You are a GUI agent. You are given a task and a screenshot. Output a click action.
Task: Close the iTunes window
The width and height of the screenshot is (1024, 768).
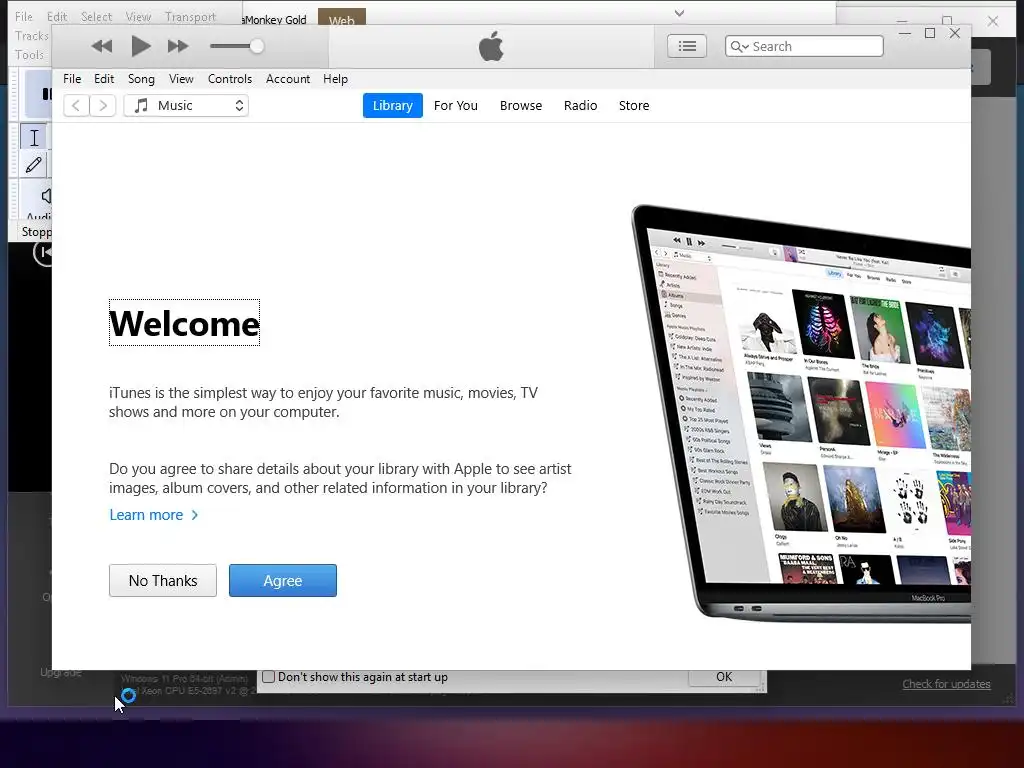(955, 33)
